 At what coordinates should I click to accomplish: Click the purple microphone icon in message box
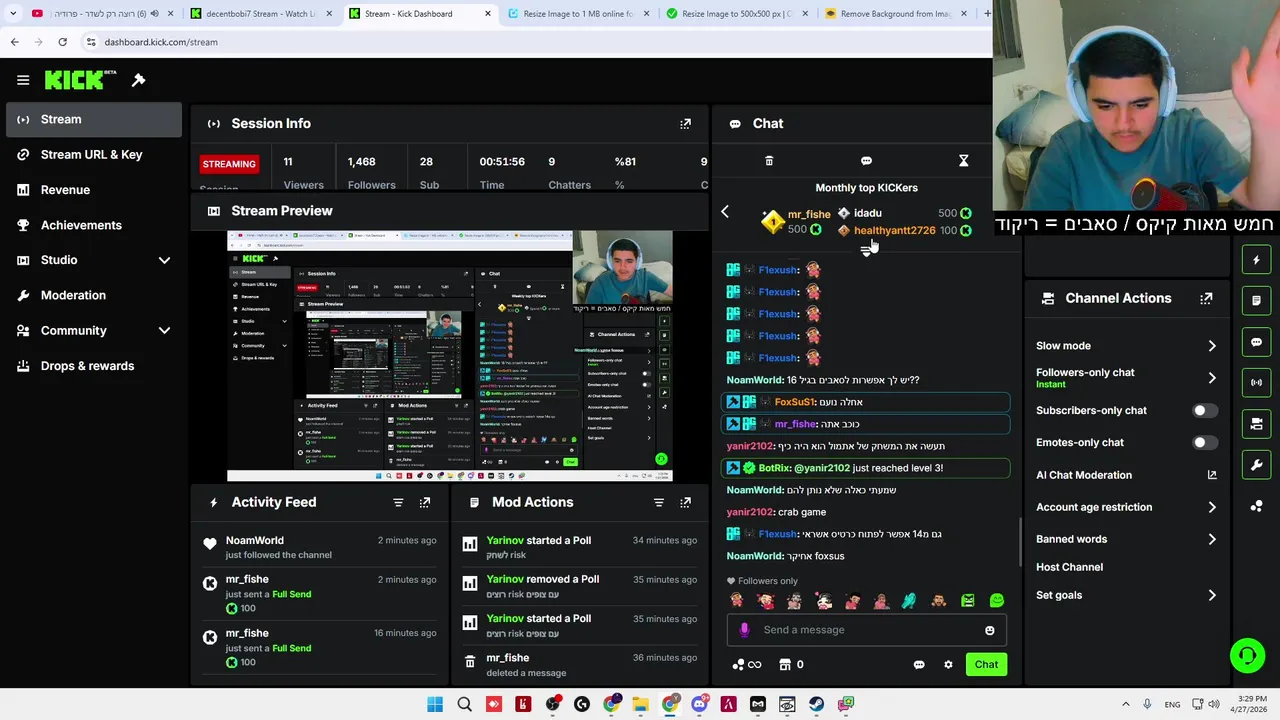[744, 630]
